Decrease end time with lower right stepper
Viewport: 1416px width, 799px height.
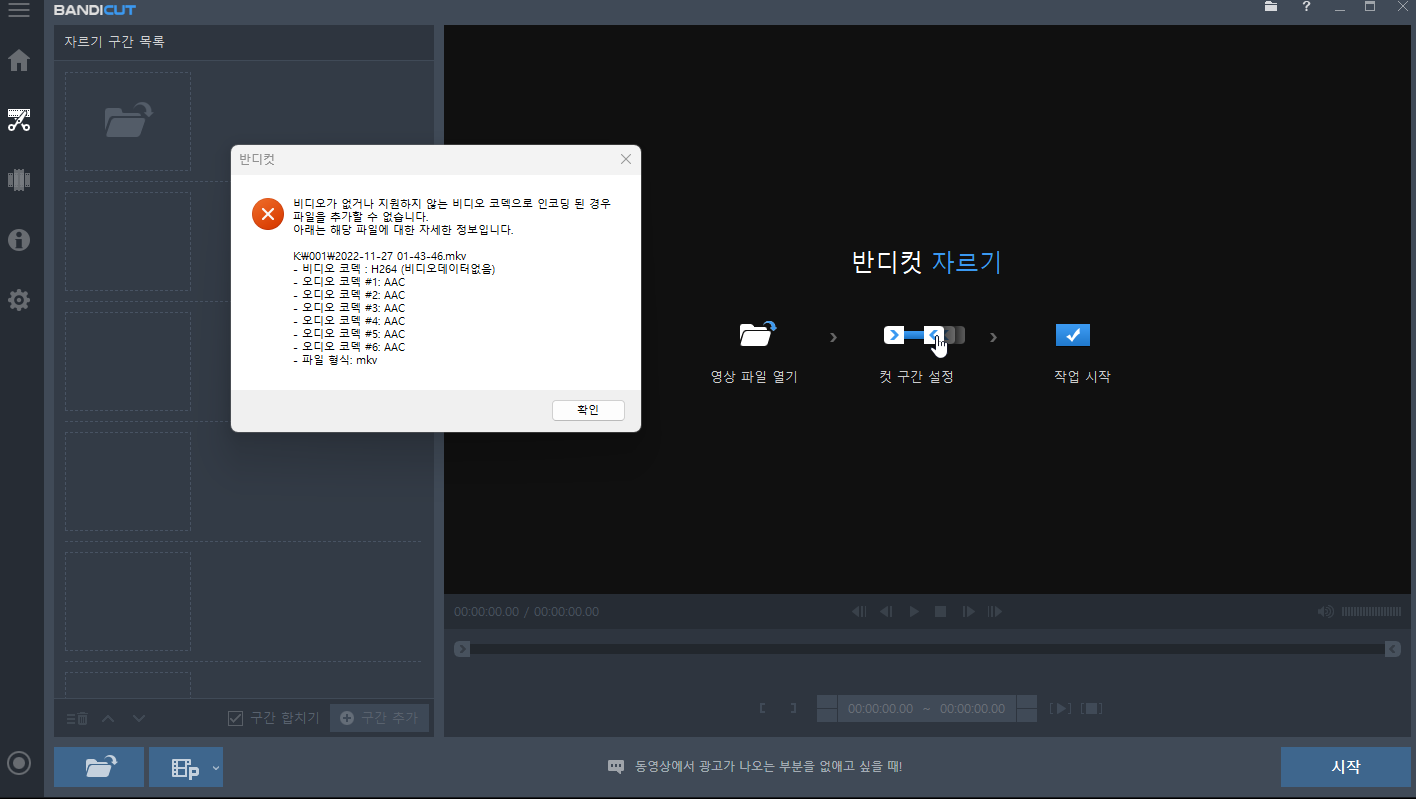pyautogui.click(x=1027, y=715)
